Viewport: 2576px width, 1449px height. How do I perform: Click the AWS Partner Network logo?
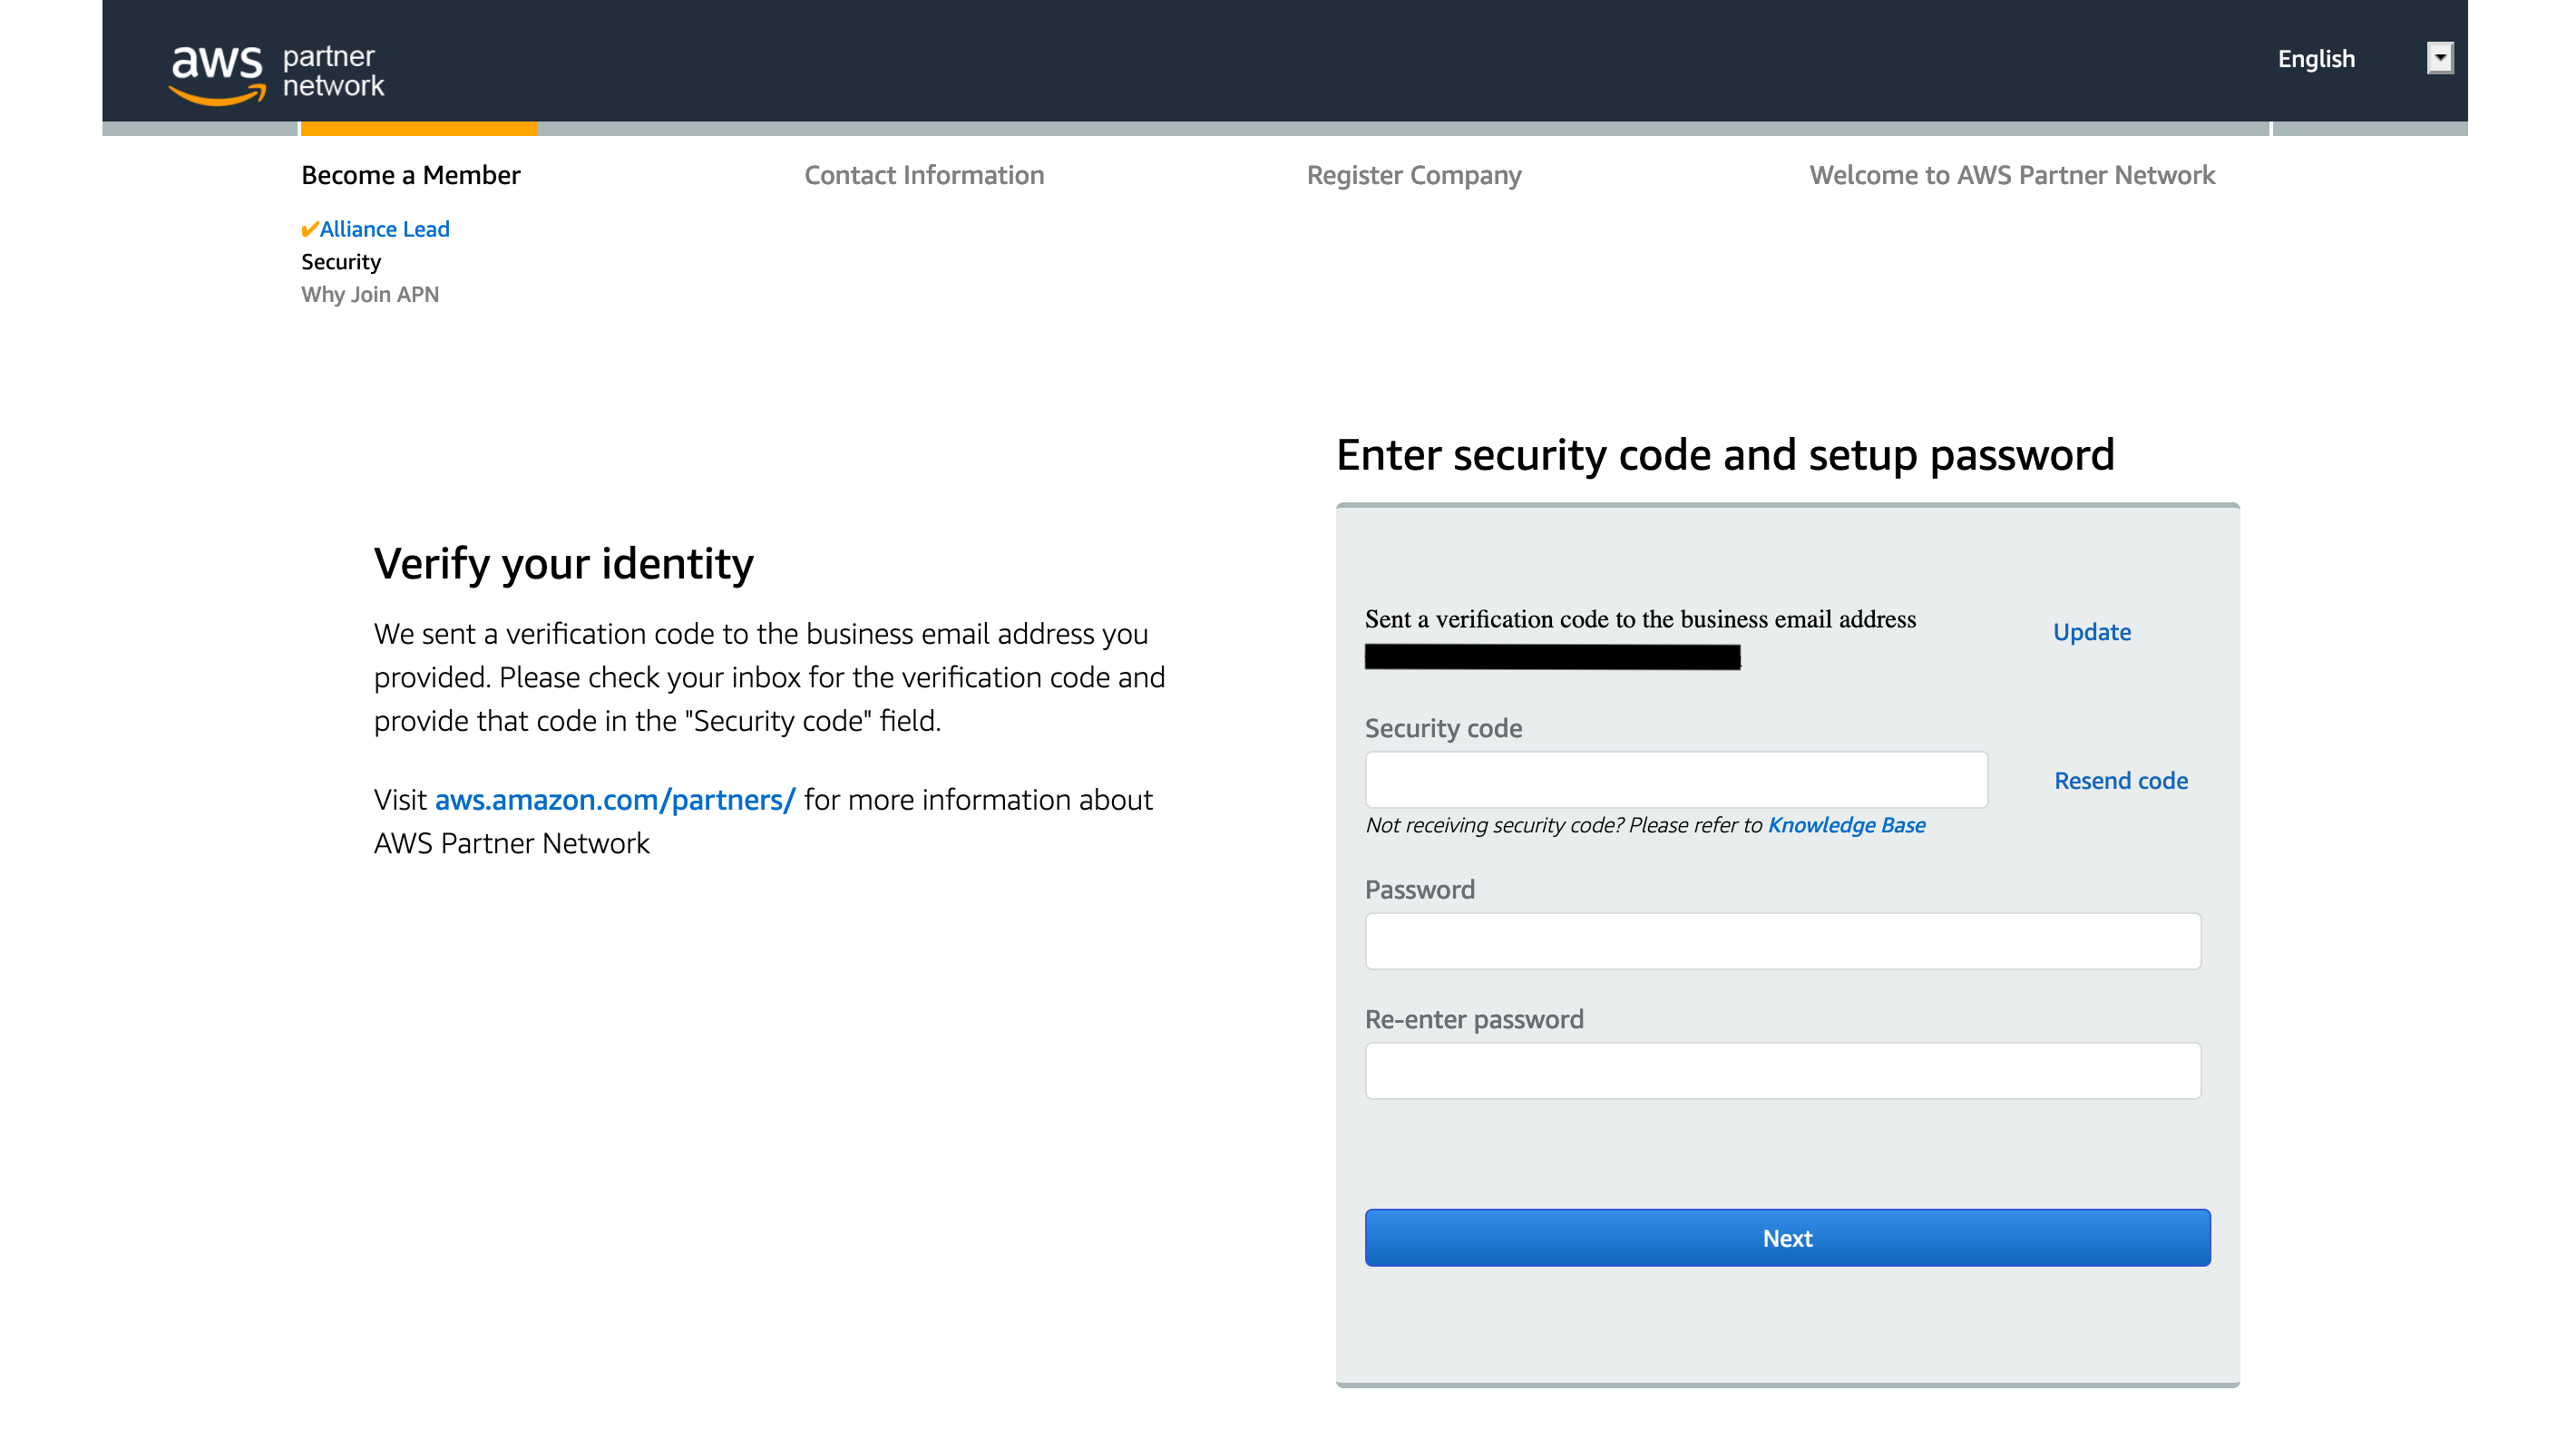click(x=277, y=73)
